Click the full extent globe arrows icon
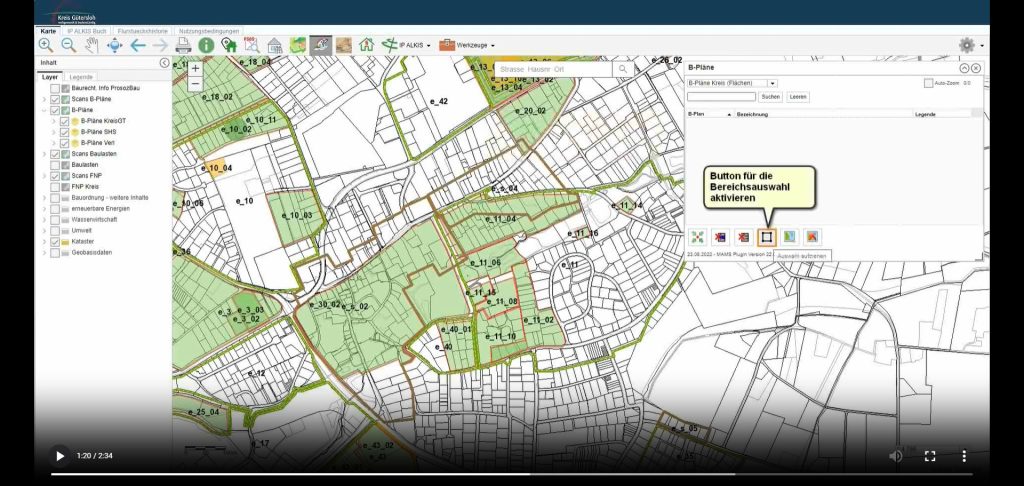The height and width of the screenshot is (486, 1024). [114, 45]
